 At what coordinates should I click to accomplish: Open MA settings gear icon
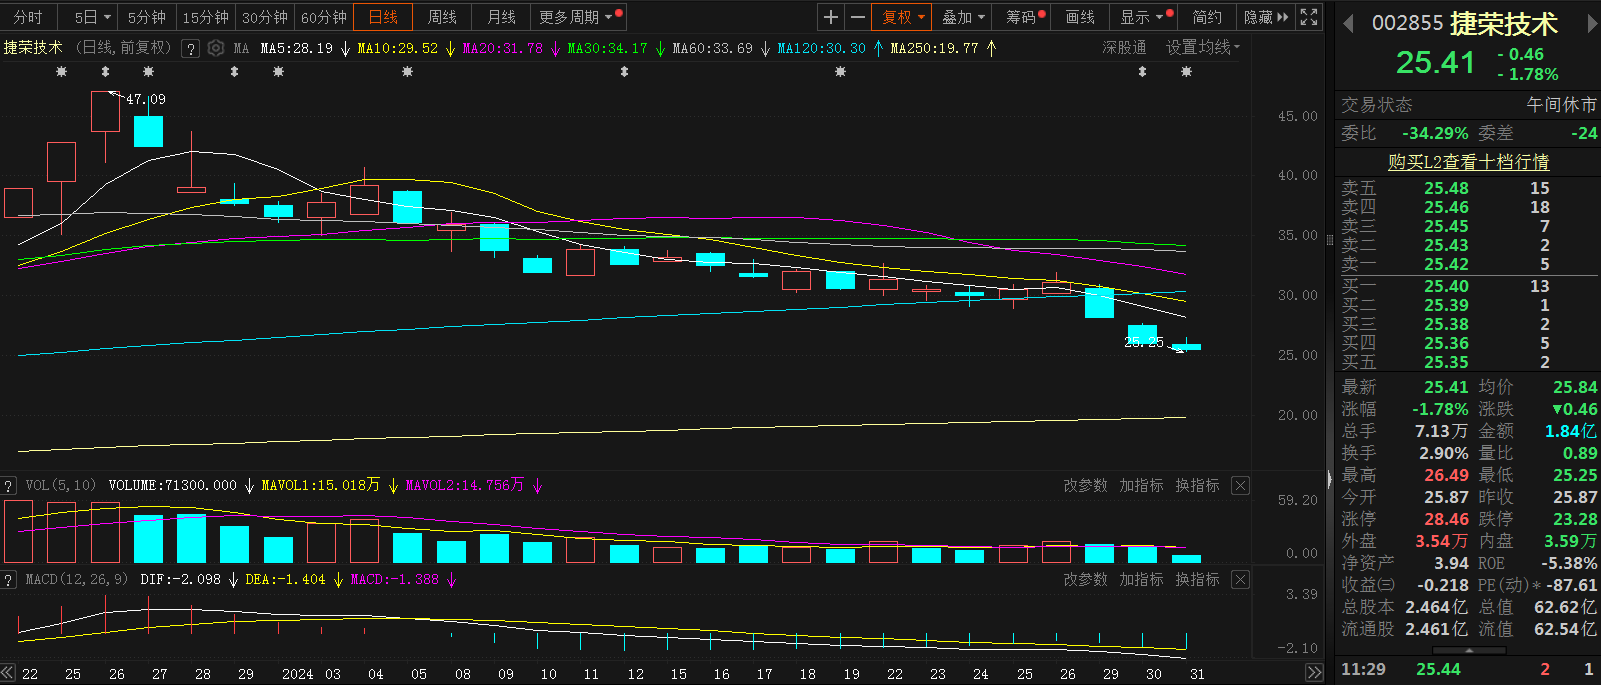coord(216,48)
